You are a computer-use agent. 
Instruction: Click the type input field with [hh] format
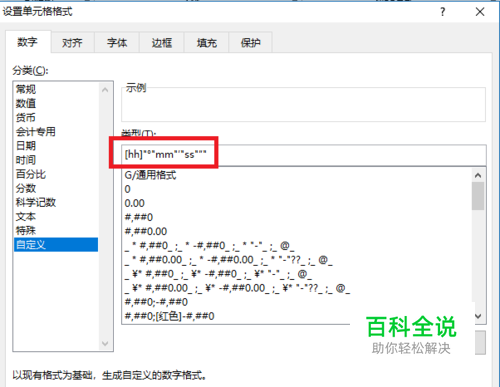(304, 155)
